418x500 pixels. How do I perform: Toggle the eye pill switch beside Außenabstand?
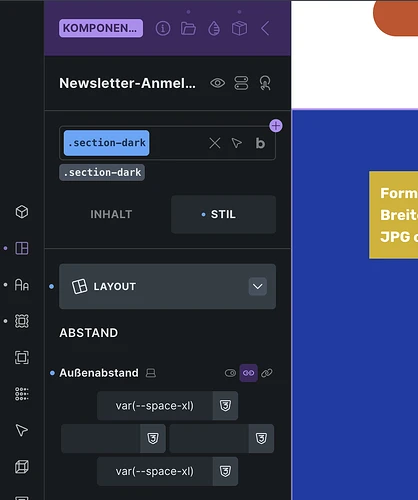point(230,373)
